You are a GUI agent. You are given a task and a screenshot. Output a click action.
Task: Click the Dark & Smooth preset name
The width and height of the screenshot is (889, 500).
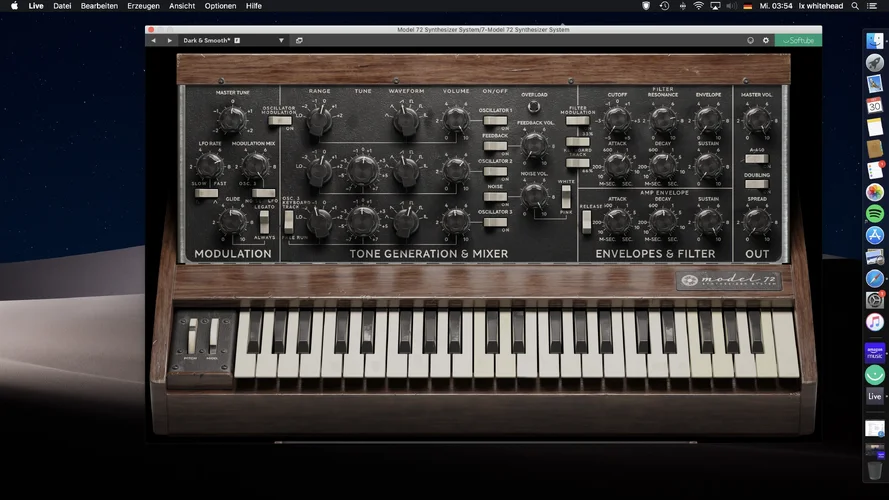pyautogui.click(x=206, y=41)
